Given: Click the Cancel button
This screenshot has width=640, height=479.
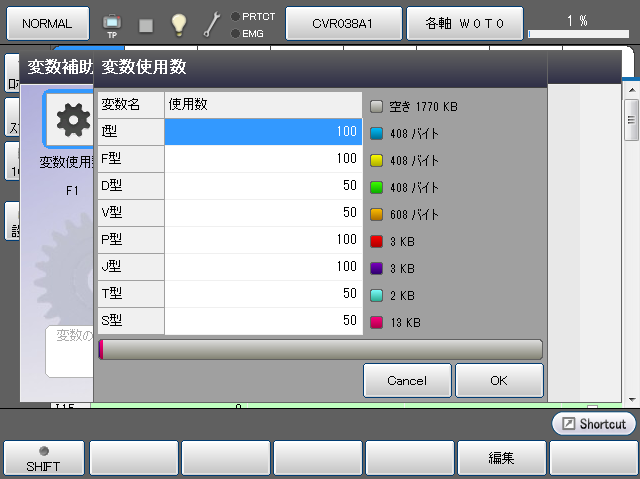Looking at the screenshot, I should [407, 381].
